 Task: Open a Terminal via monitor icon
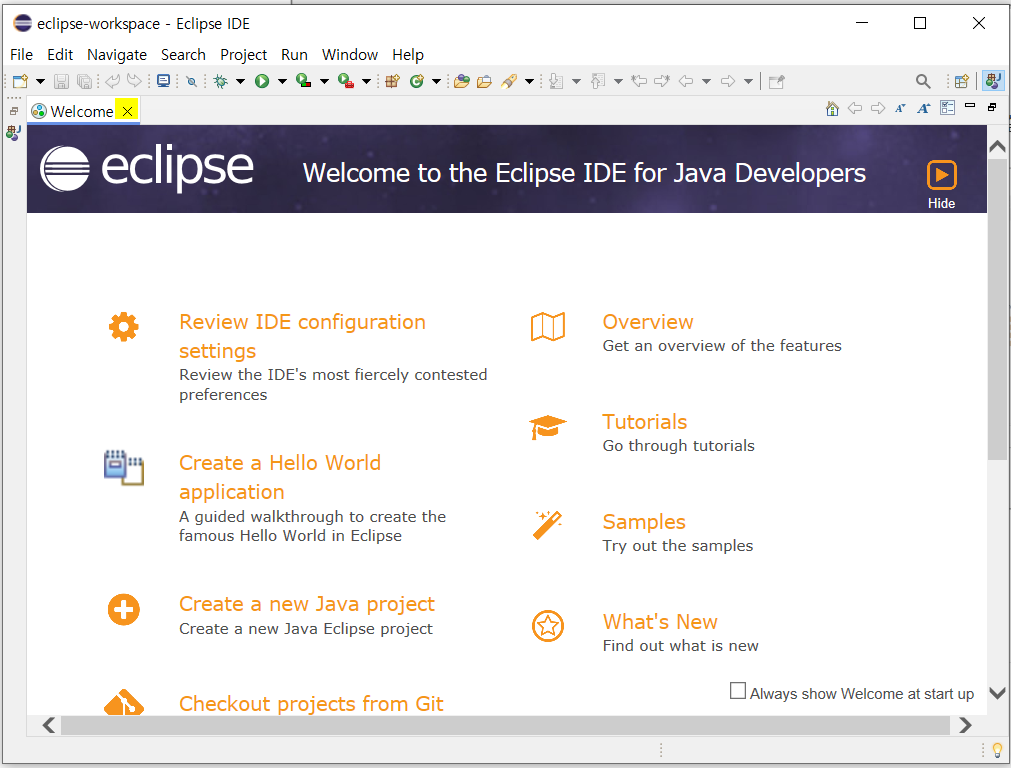click(x=164, y=81)
